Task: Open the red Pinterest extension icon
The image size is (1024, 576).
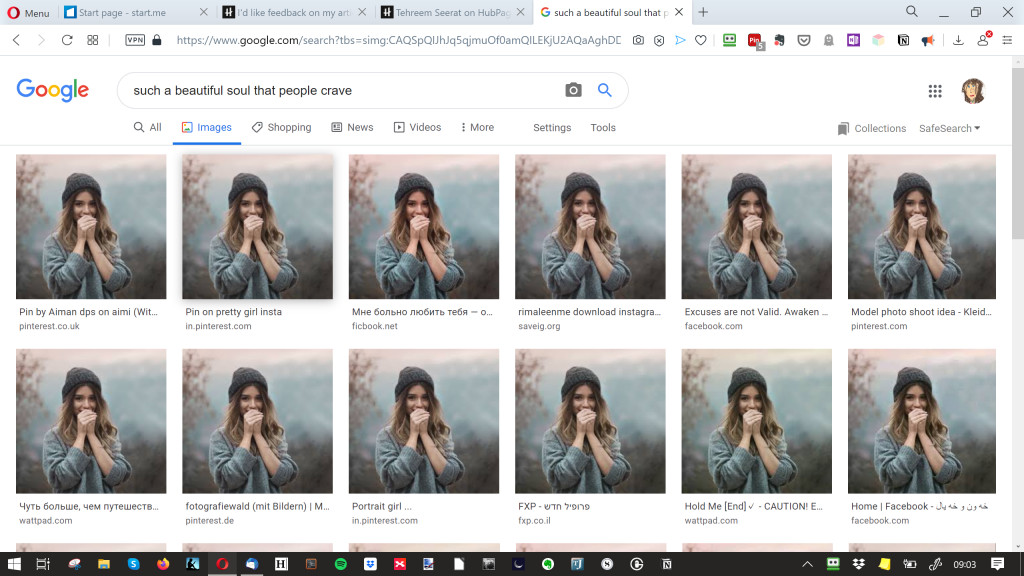Action: (x=755, y=42)
